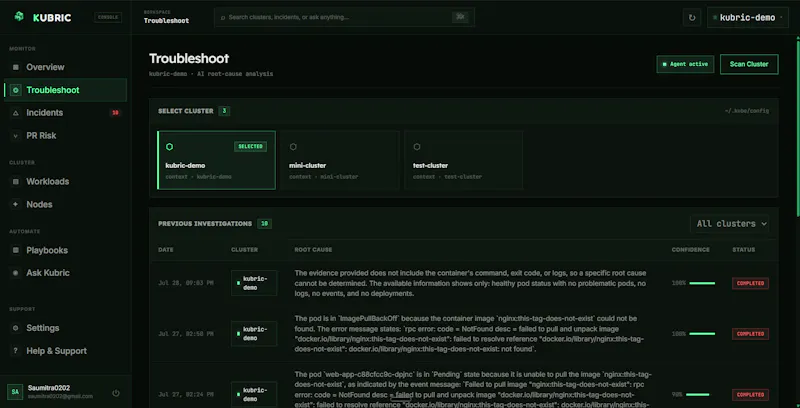Click the Incidents triangle icon
Viewport: 800px width, 408px height.
tap(16, 113)
